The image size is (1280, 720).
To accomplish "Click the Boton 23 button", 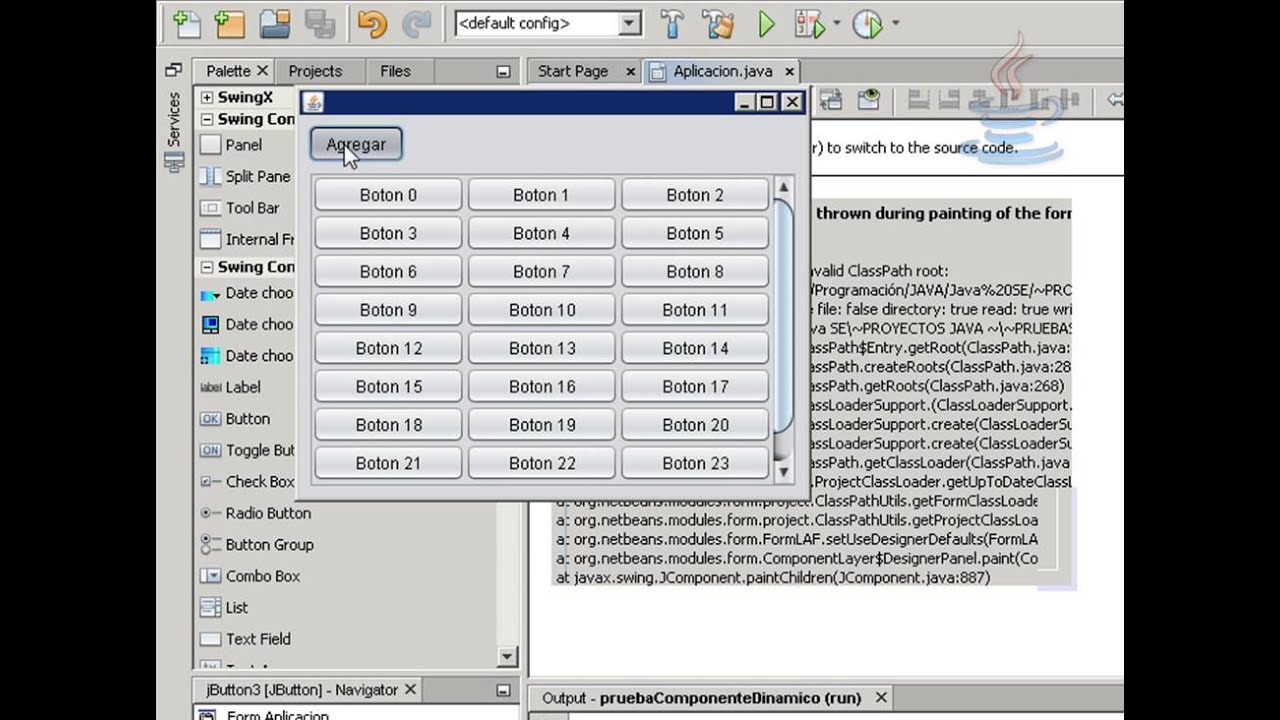I will 695,463.
